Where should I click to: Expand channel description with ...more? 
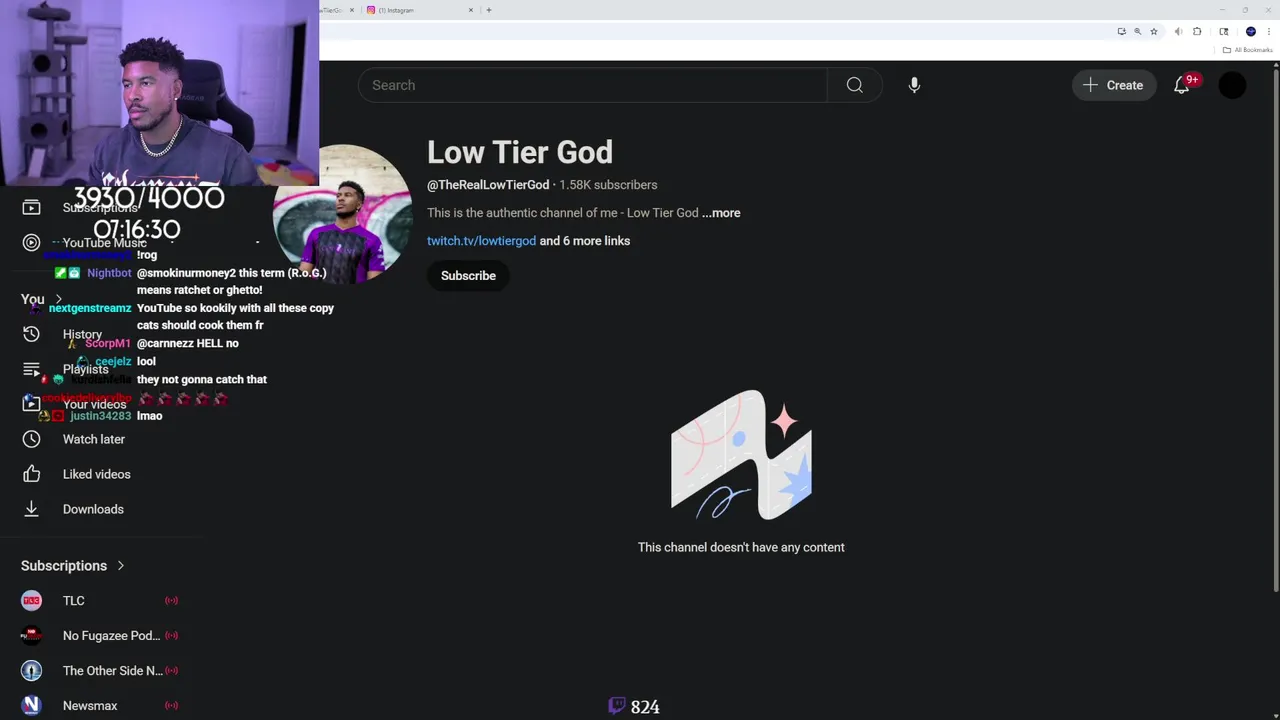click(x=721, y=213)
